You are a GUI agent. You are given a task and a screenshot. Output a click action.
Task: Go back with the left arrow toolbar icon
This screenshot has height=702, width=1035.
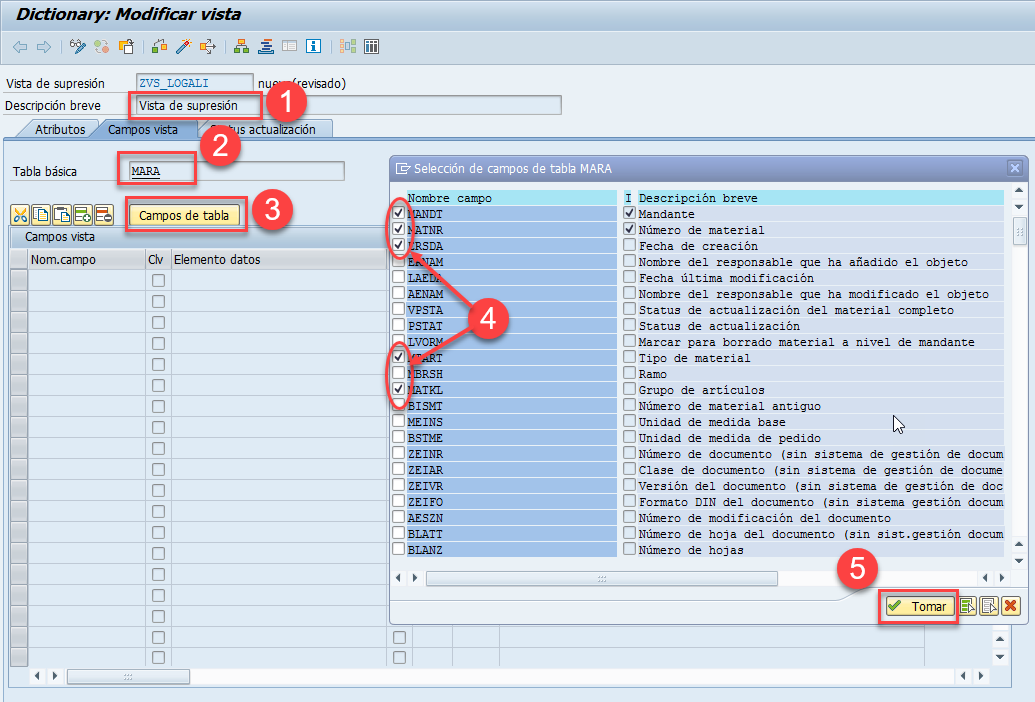20,47
